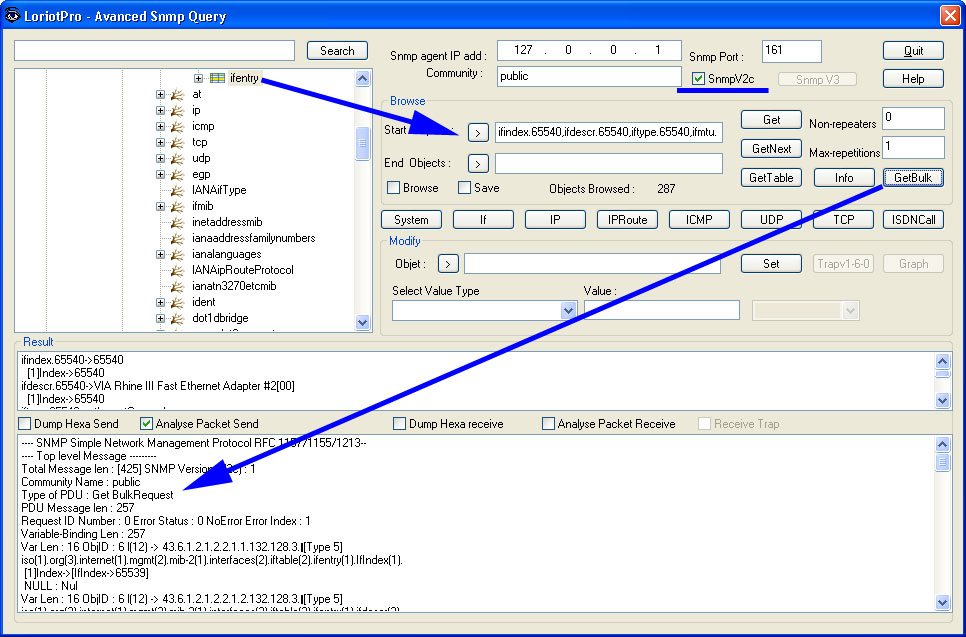Open the Select Value Type dropdown
966x637 pixels.
(x=567, y=310)
